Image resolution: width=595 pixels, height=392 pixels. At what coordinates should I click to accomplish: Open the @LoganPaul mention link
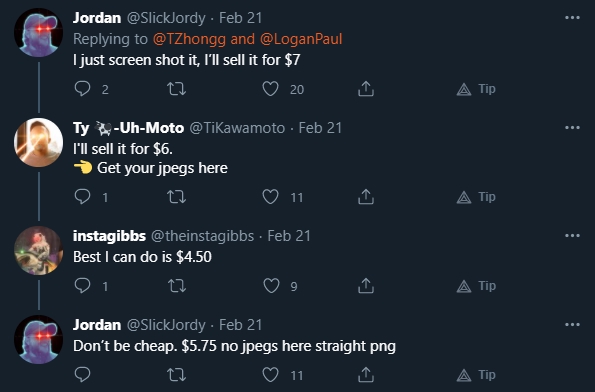coord(301,39)
